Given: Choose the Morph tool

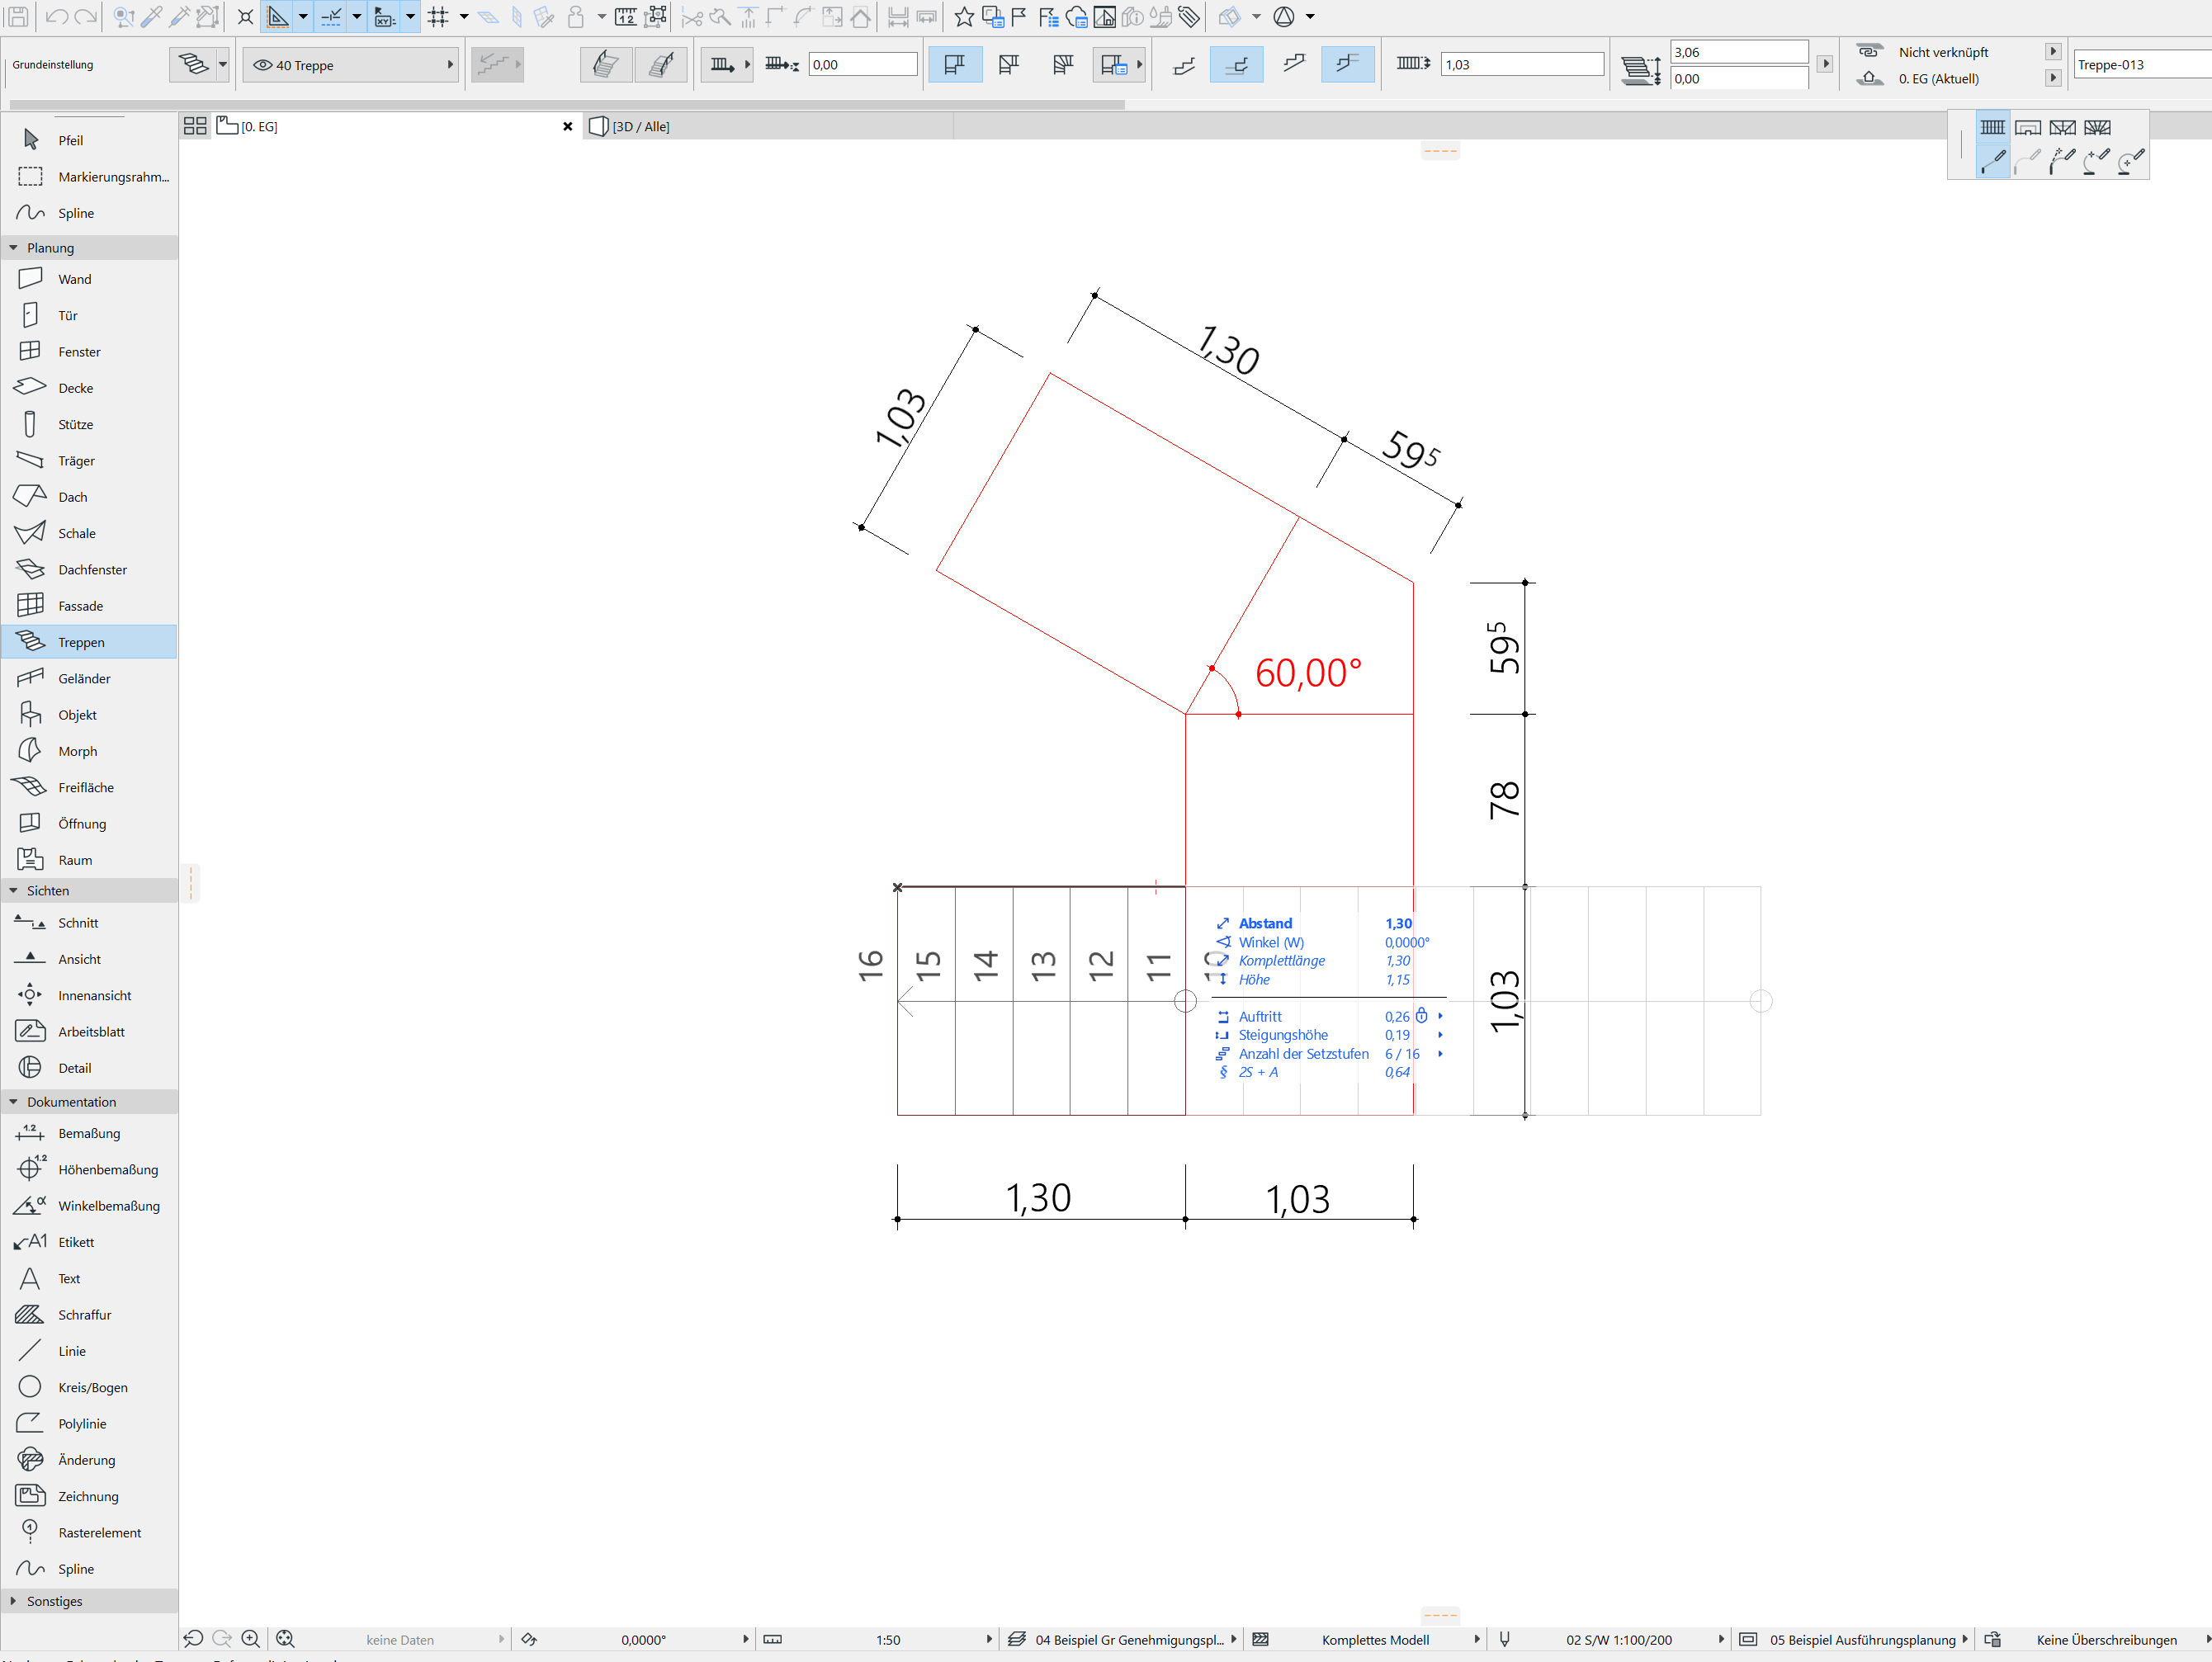Looking at the screenshot, I should click(x=77, y=751).
